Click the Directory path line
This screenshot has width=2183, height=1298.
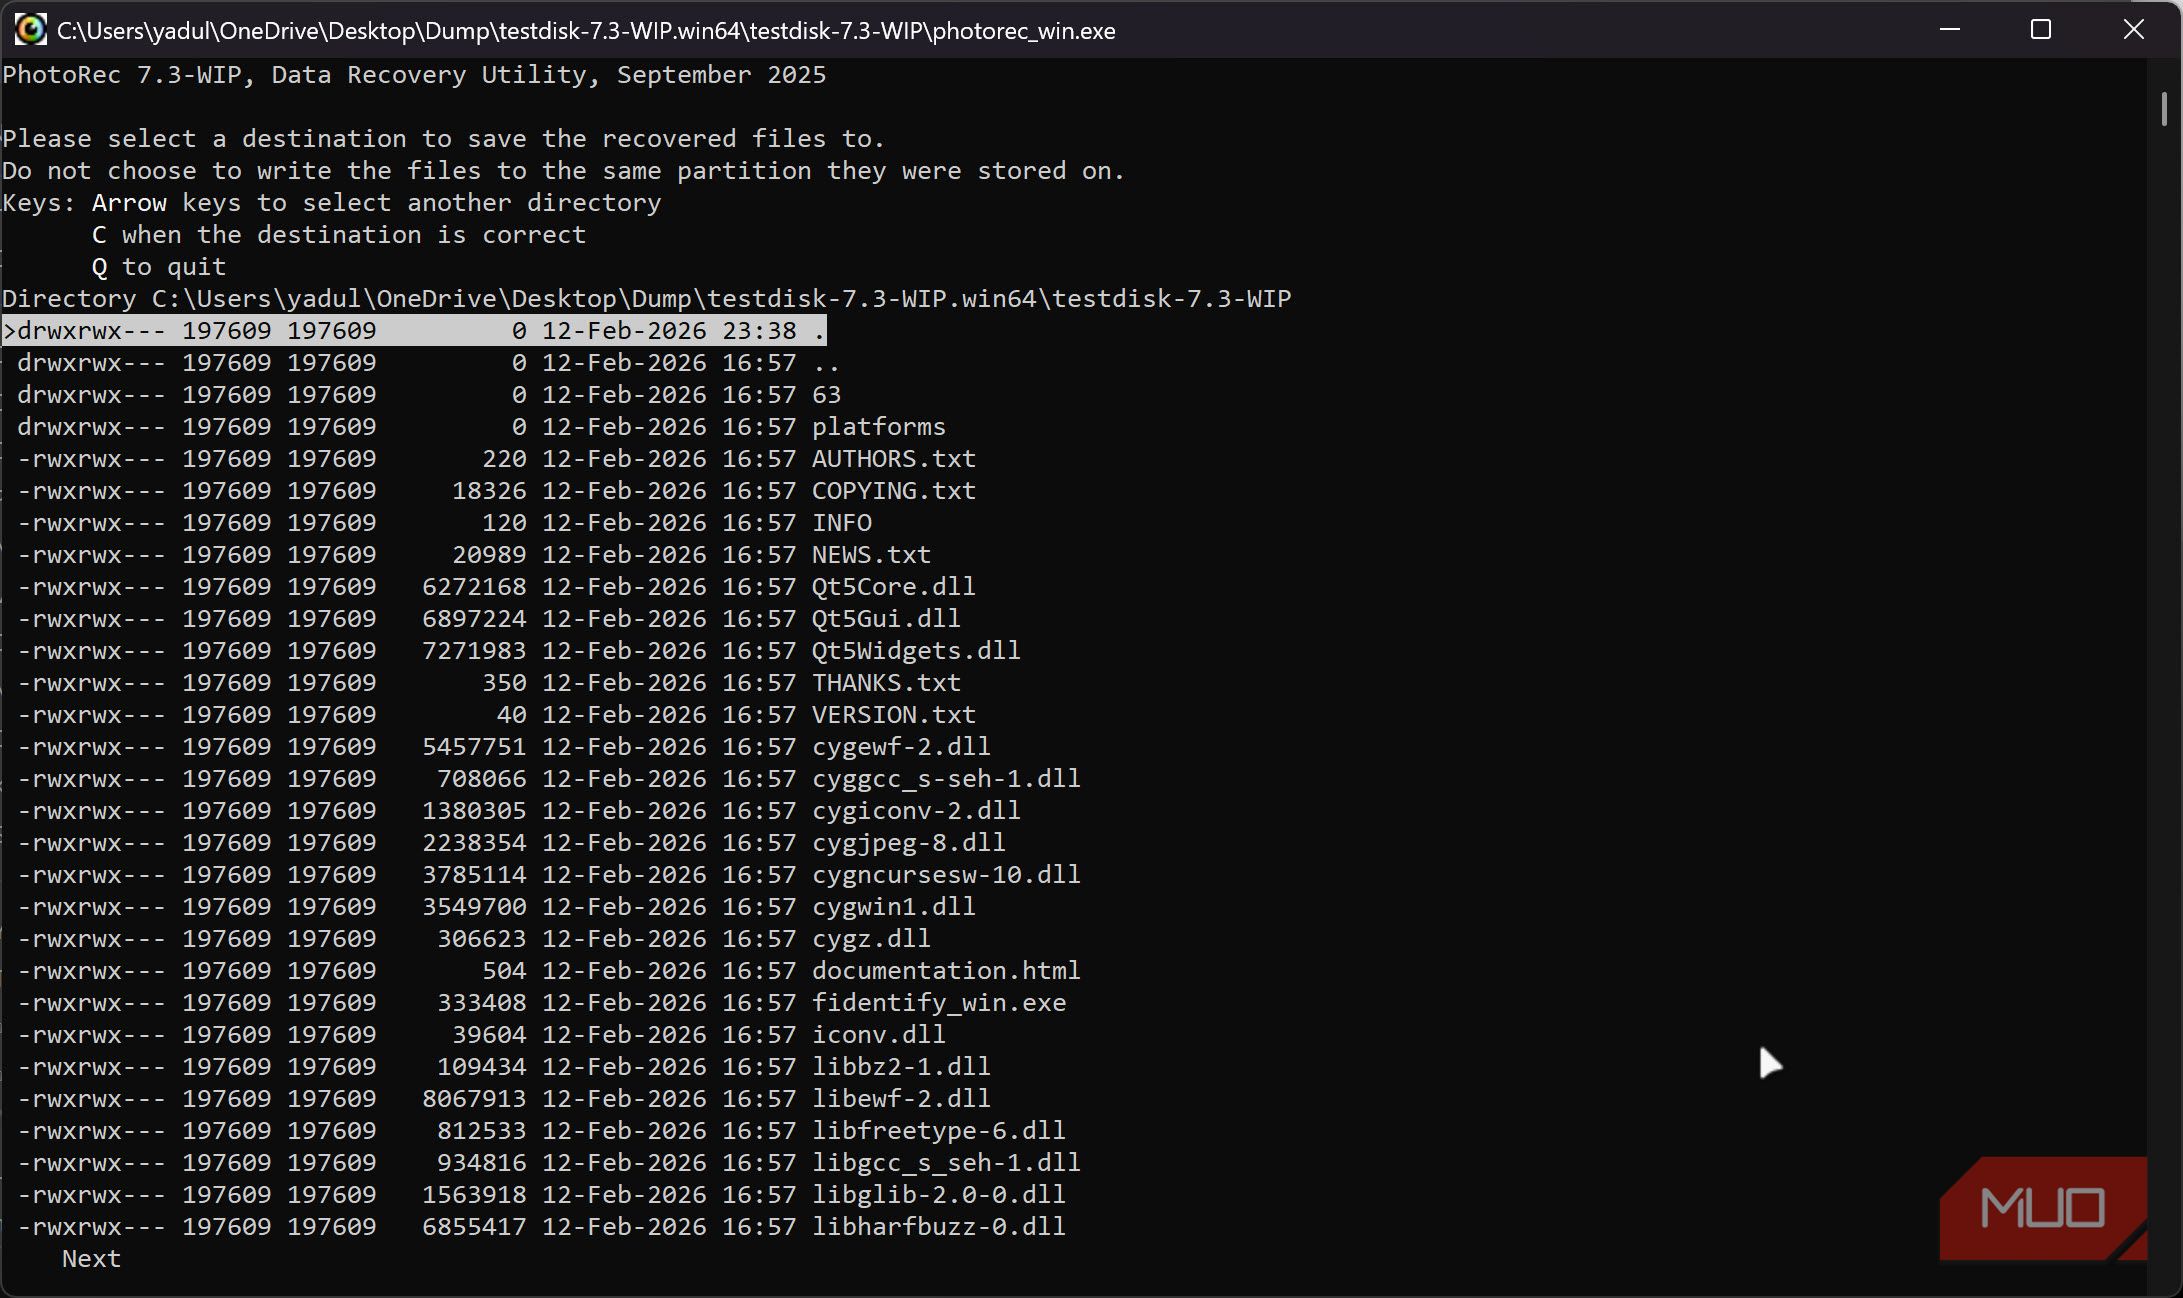(647, 299)
